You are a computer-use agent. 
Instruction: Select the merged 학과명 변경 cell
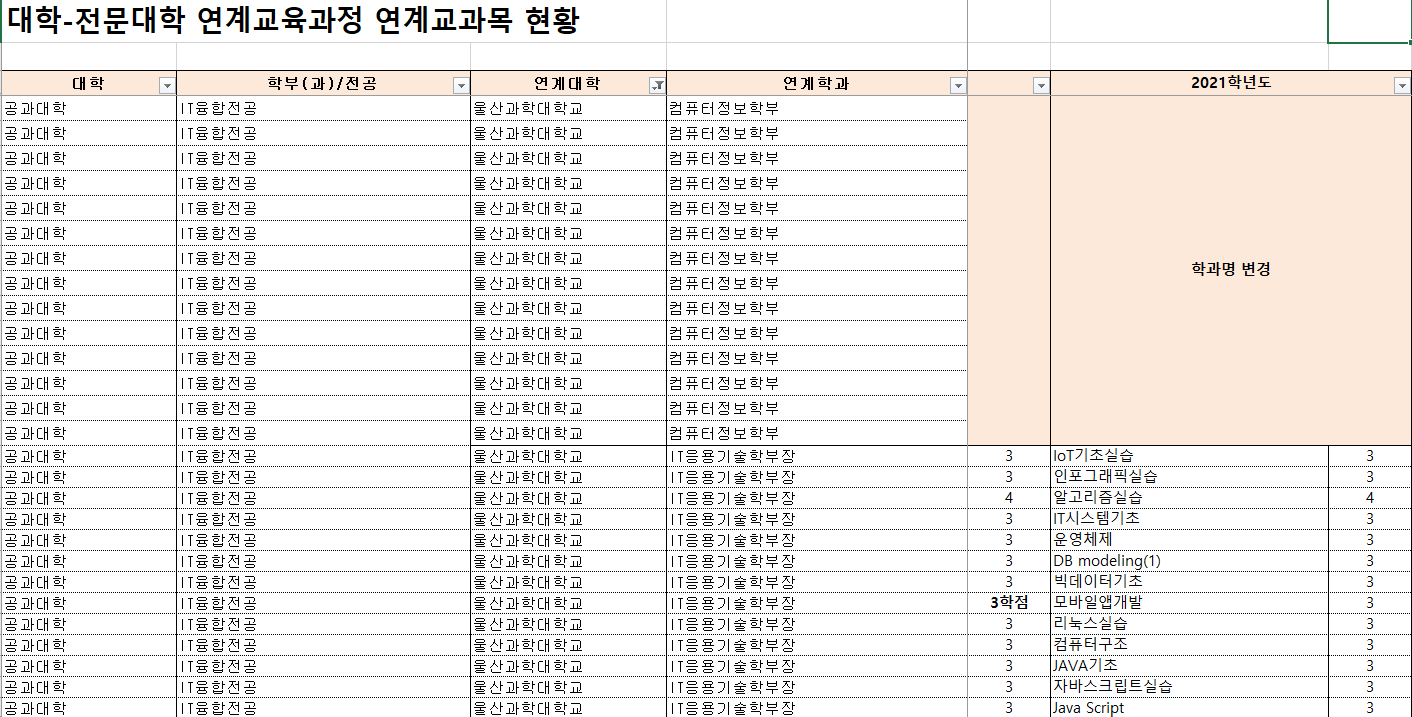(x=1231, y=270)
